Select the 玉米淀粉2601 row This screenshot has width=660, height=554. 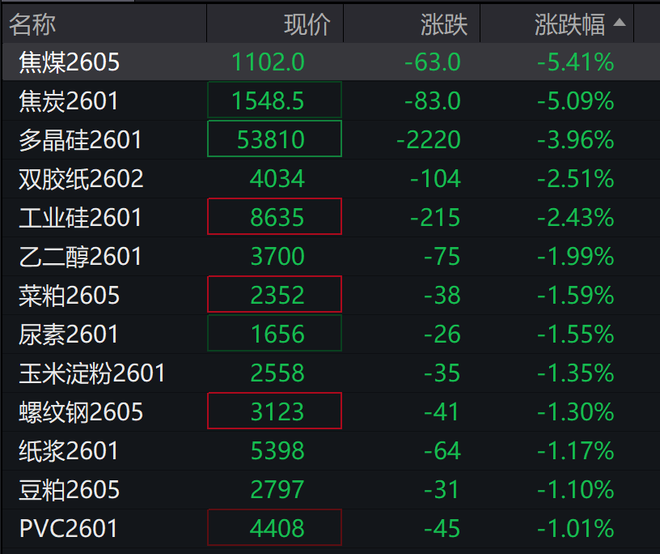click(x=92, y=373)
